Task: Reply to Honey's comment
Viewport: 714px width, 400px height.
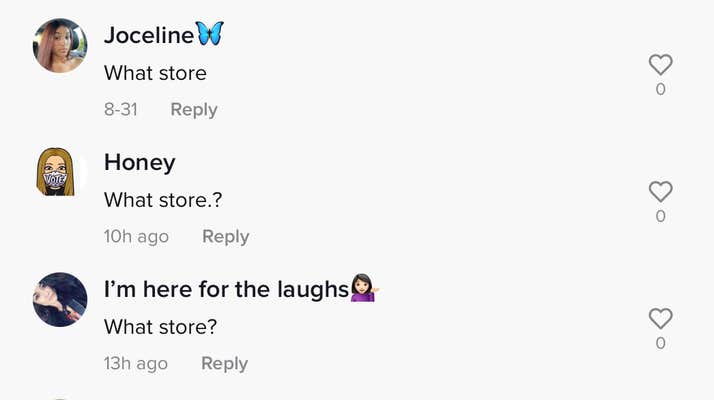Action: [x=225, y=237]
